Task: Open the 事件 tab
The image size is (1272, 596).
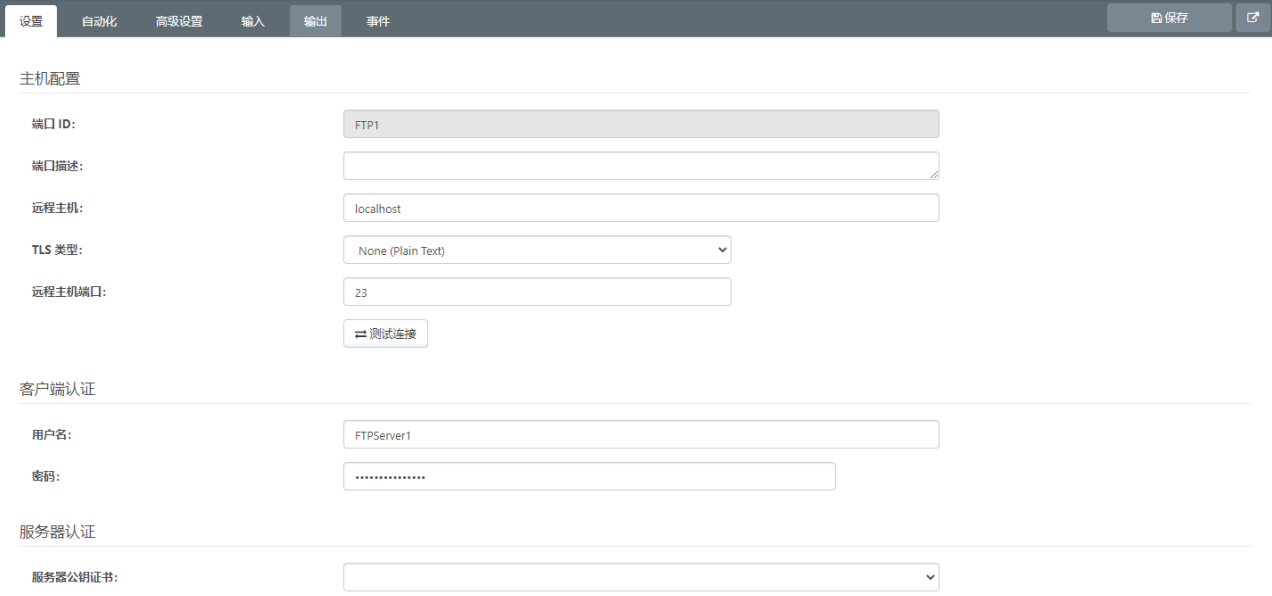Action: (378, 21)
